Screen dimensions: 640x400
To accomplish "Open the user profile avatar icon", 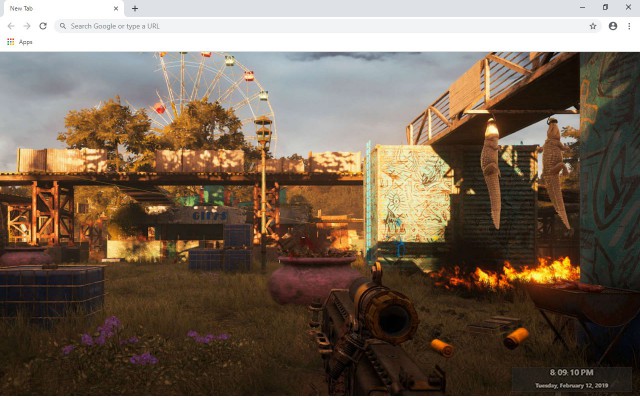I will pyautogui.click(x=613, y=26).
